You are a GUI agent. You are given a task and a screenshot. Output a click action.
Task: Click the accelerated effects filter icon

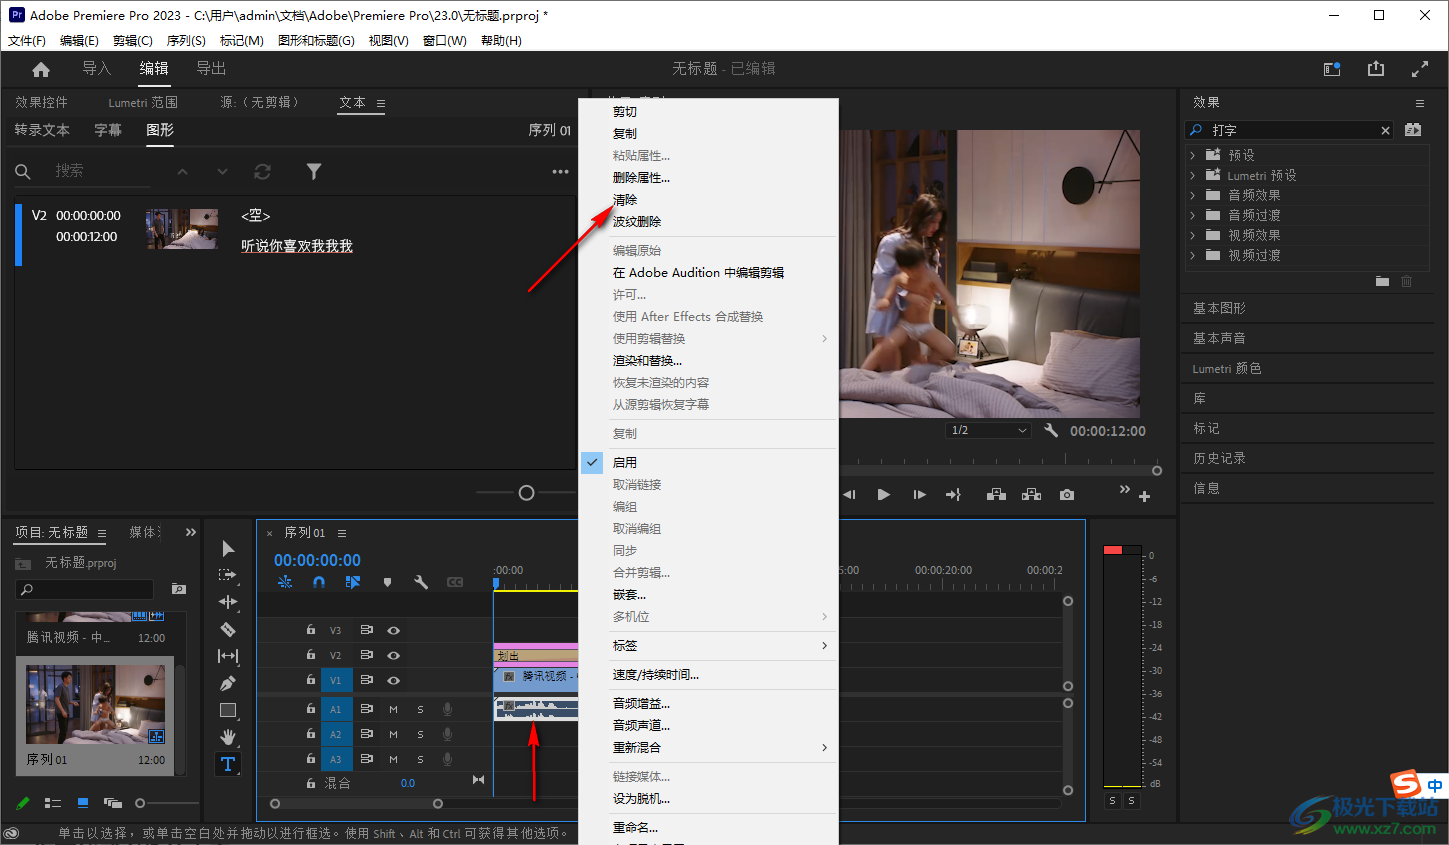1413,130
